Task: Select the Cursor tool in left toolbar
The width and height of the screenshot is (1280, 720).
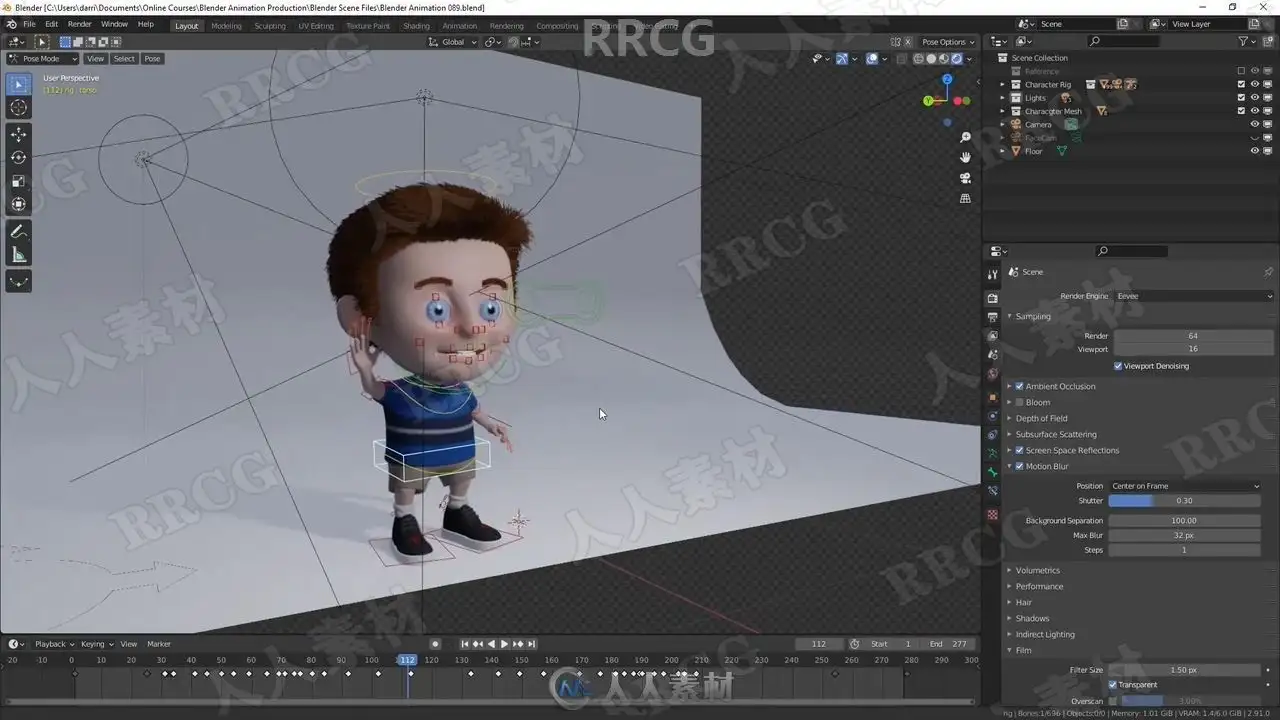Action: (x=18, y=107)
